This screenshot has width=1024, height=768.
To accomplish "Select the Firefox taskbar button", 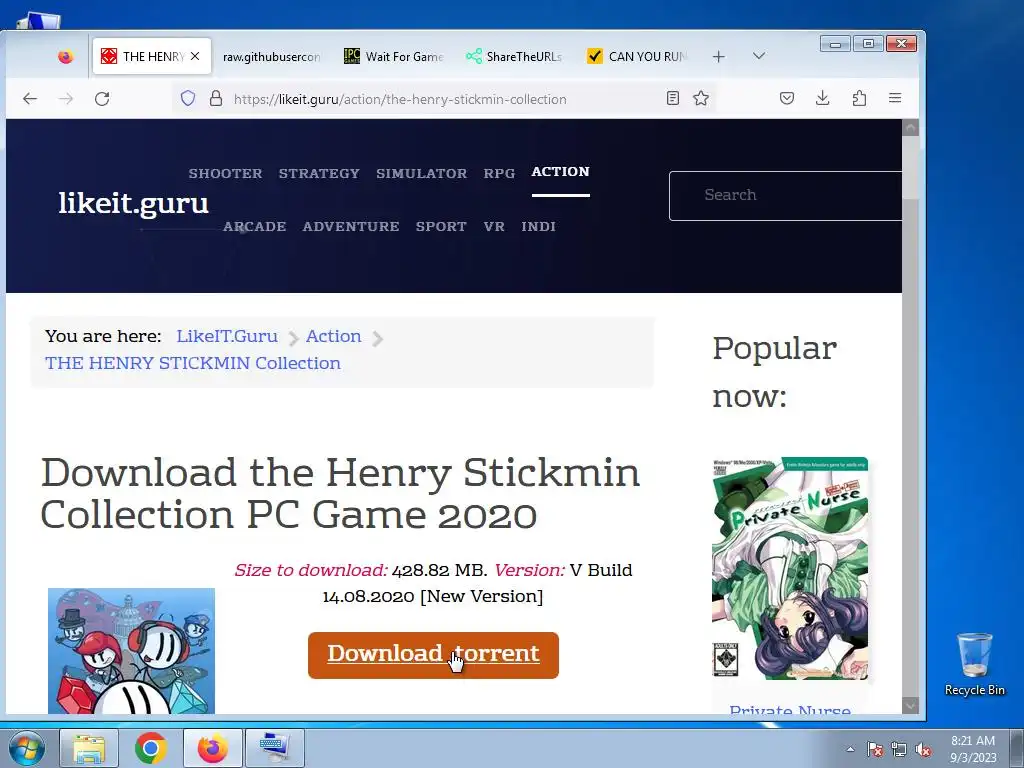I will click(x=212, y=748).
